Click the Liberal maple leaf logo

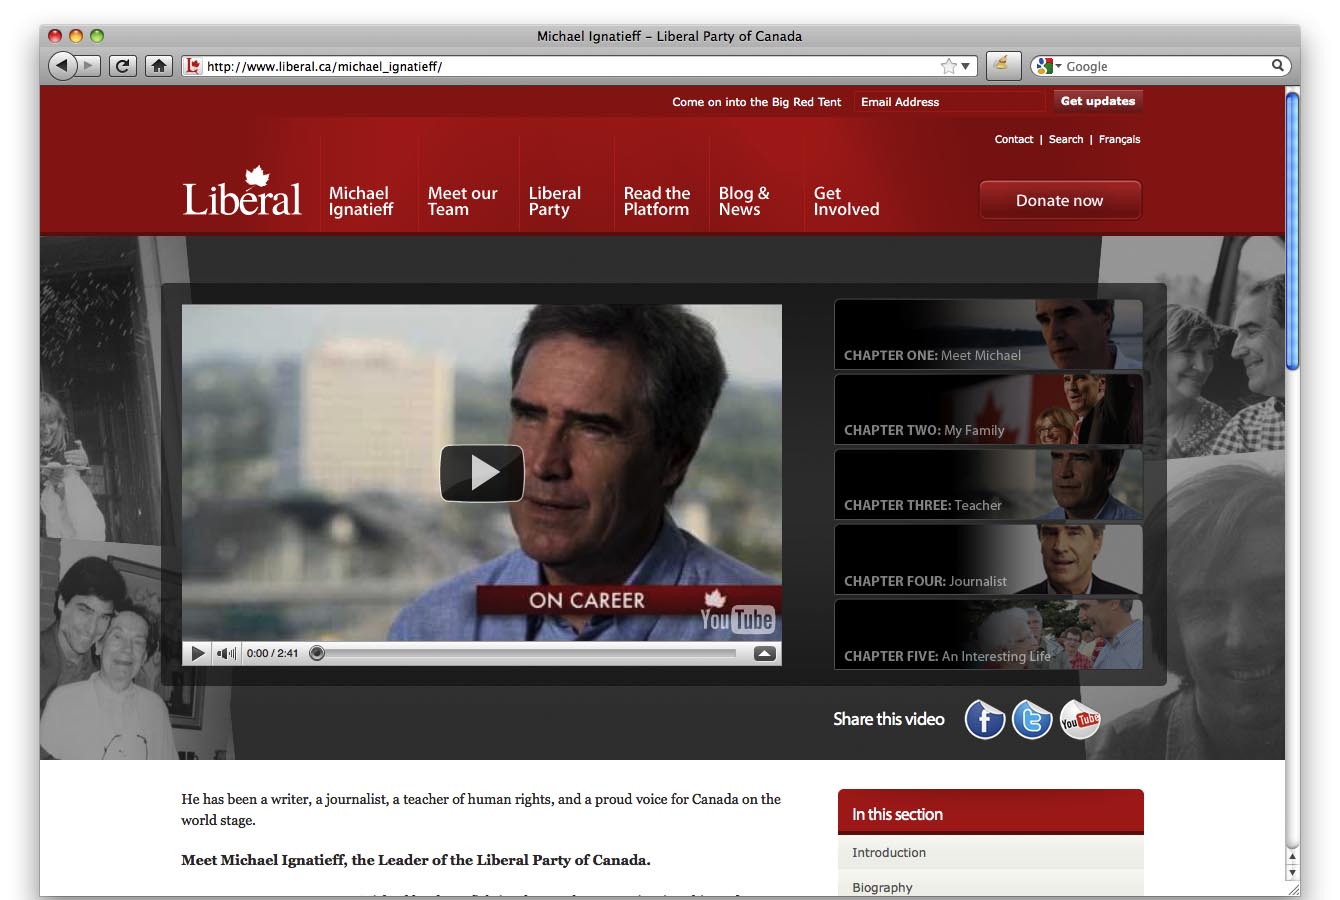242,193
